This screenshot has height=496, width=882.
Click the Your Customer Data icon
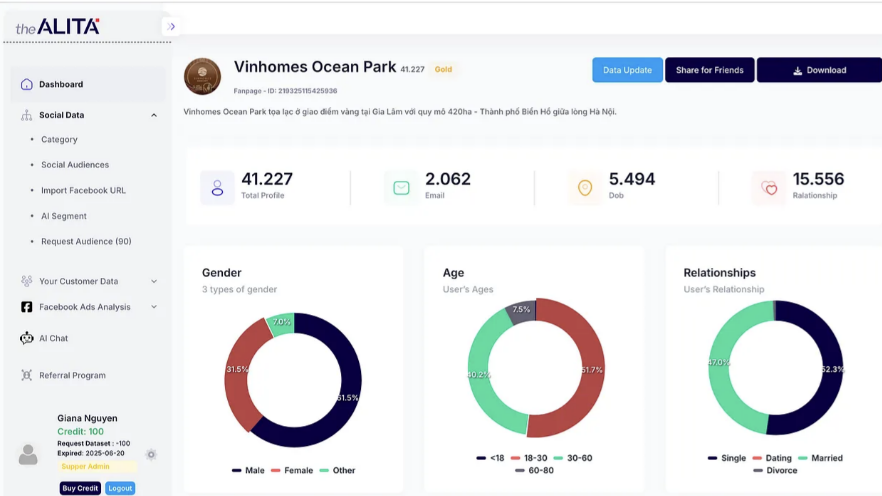(26, 281)
